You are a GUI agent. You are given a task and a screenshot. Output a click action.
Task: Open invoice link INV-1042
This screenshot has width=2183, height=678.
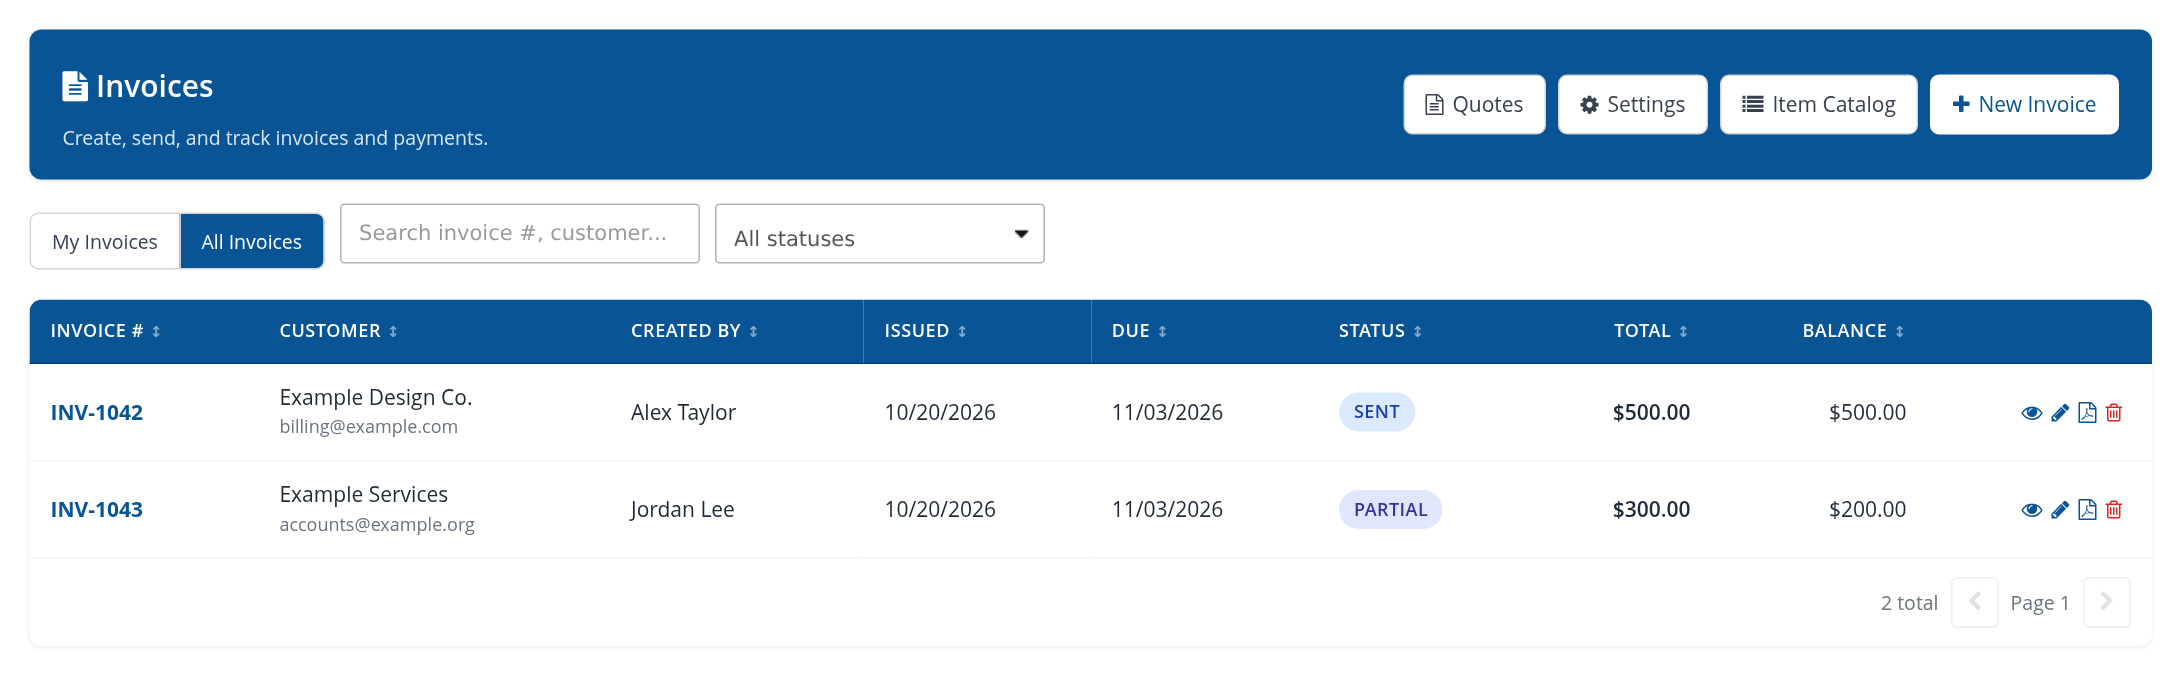97,413
